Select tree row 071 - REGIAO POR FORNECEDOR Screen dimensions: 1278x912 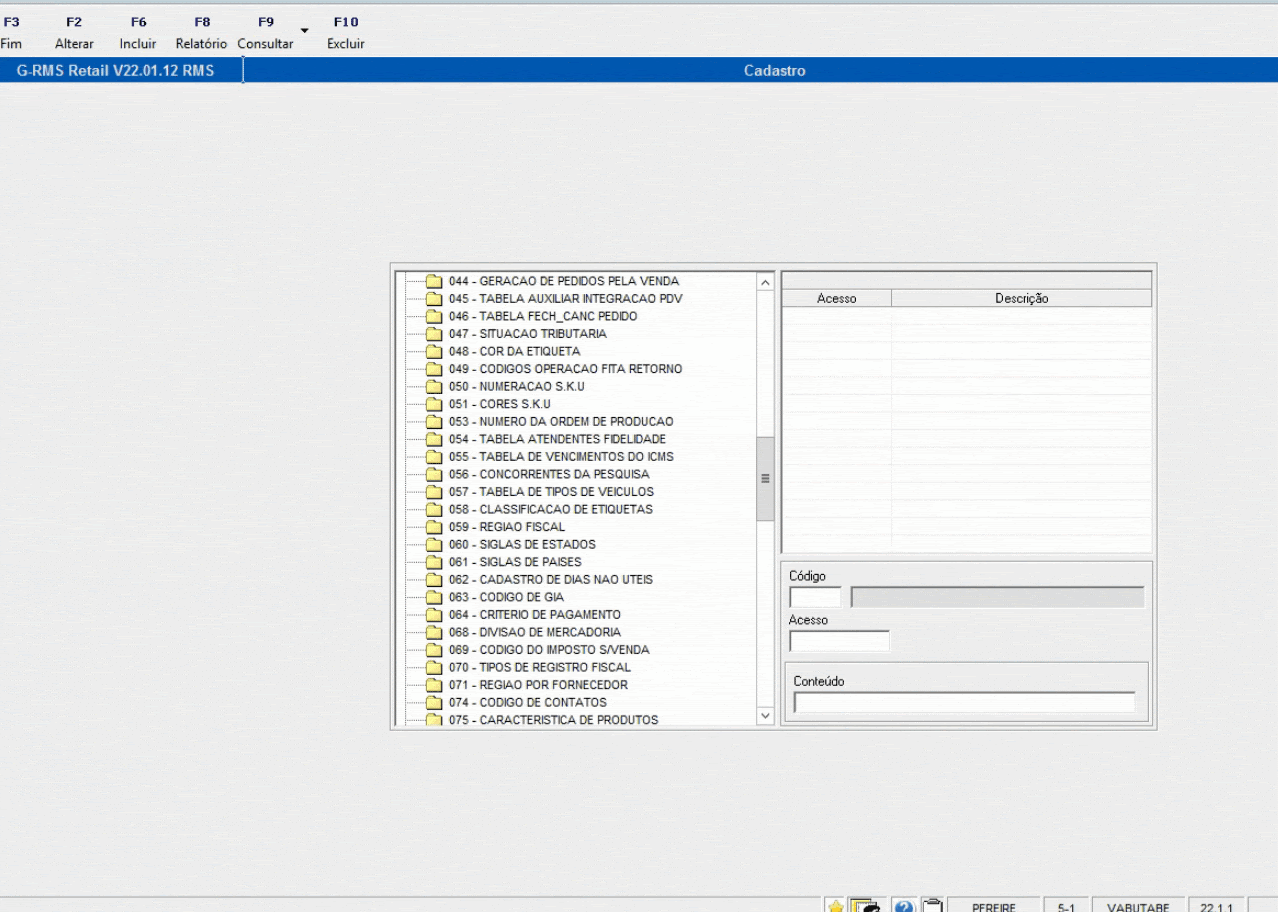pos(538,685)
